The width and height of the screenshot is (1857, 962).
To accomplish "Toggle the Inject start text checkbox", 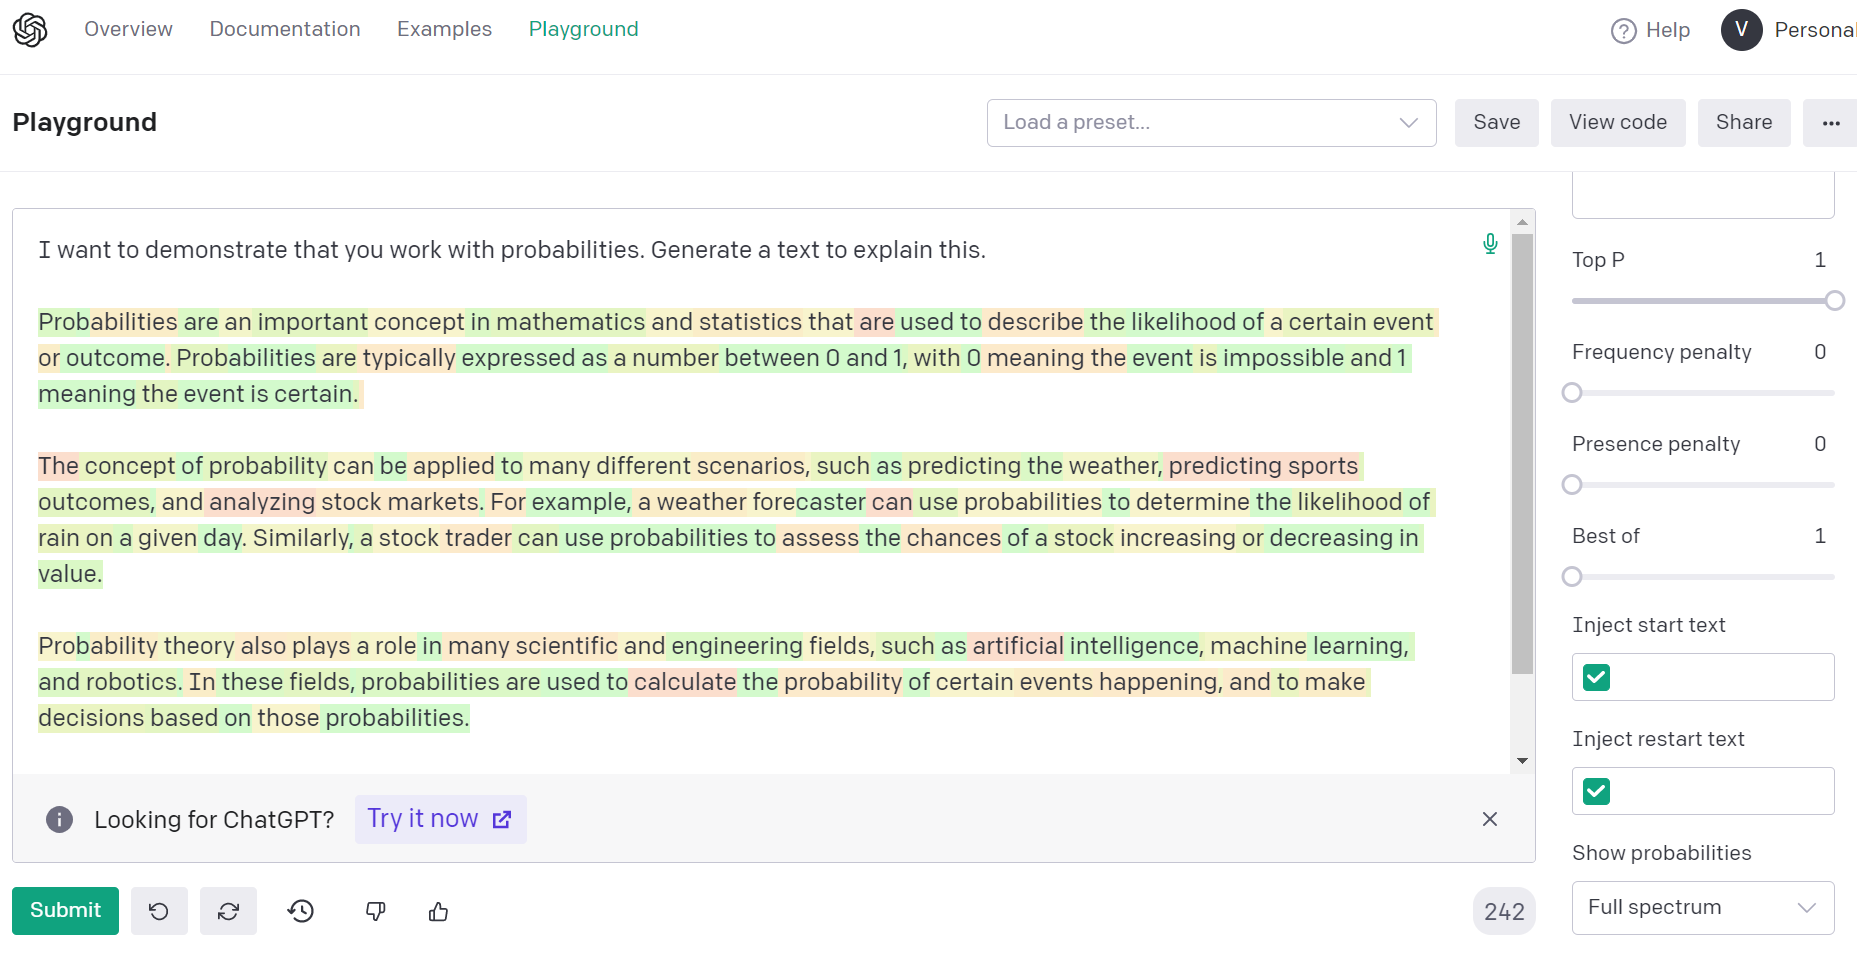I will pyautogui.click(x=1596, y=678).
